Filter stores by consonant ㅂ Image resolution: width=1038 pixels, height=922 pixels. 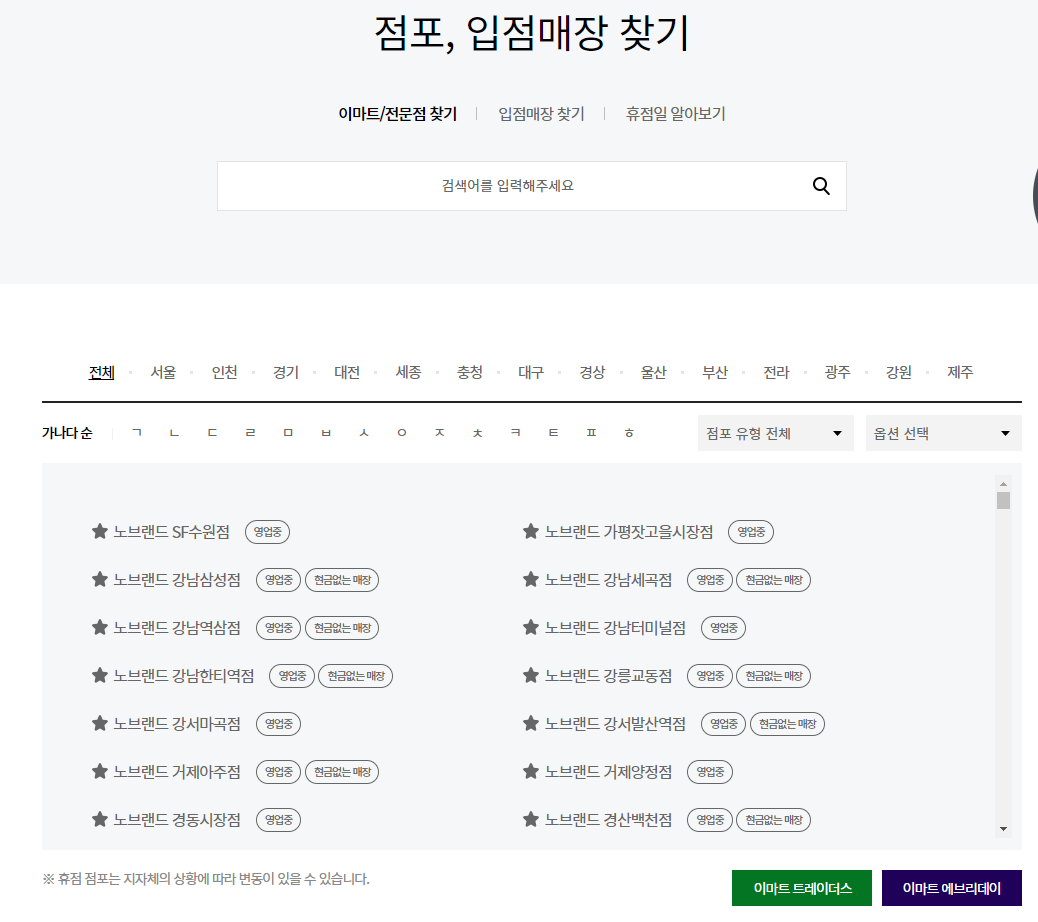point(326,433)
